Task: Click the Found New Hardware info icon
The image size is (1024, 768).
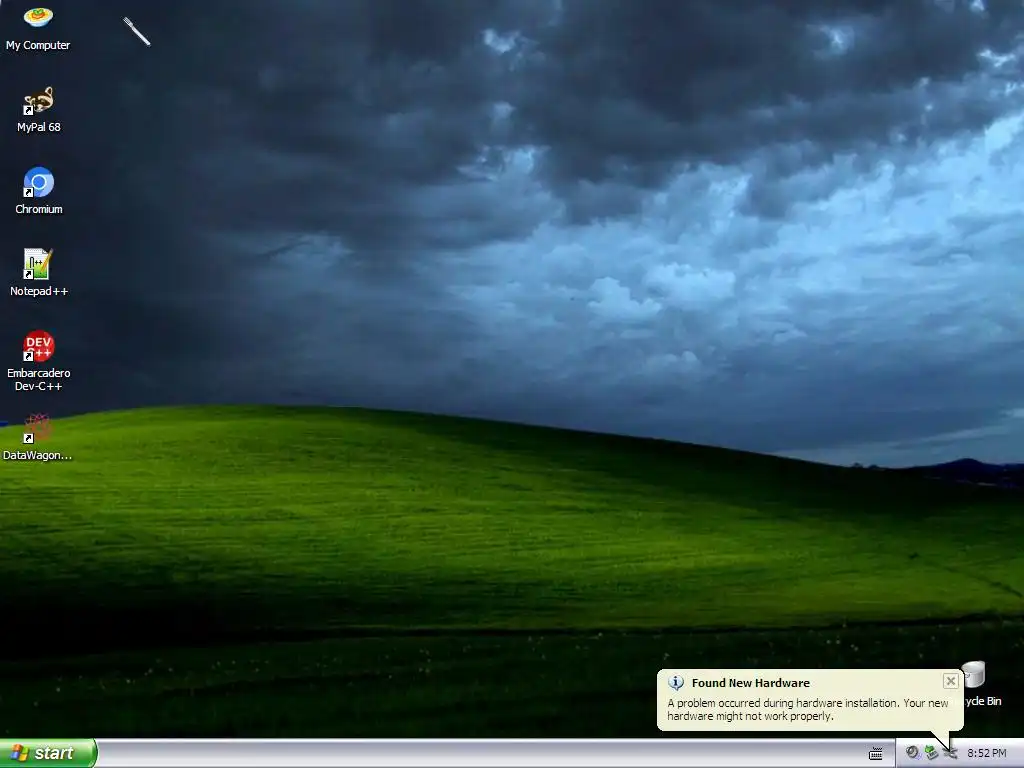Action: pos(676,682)
